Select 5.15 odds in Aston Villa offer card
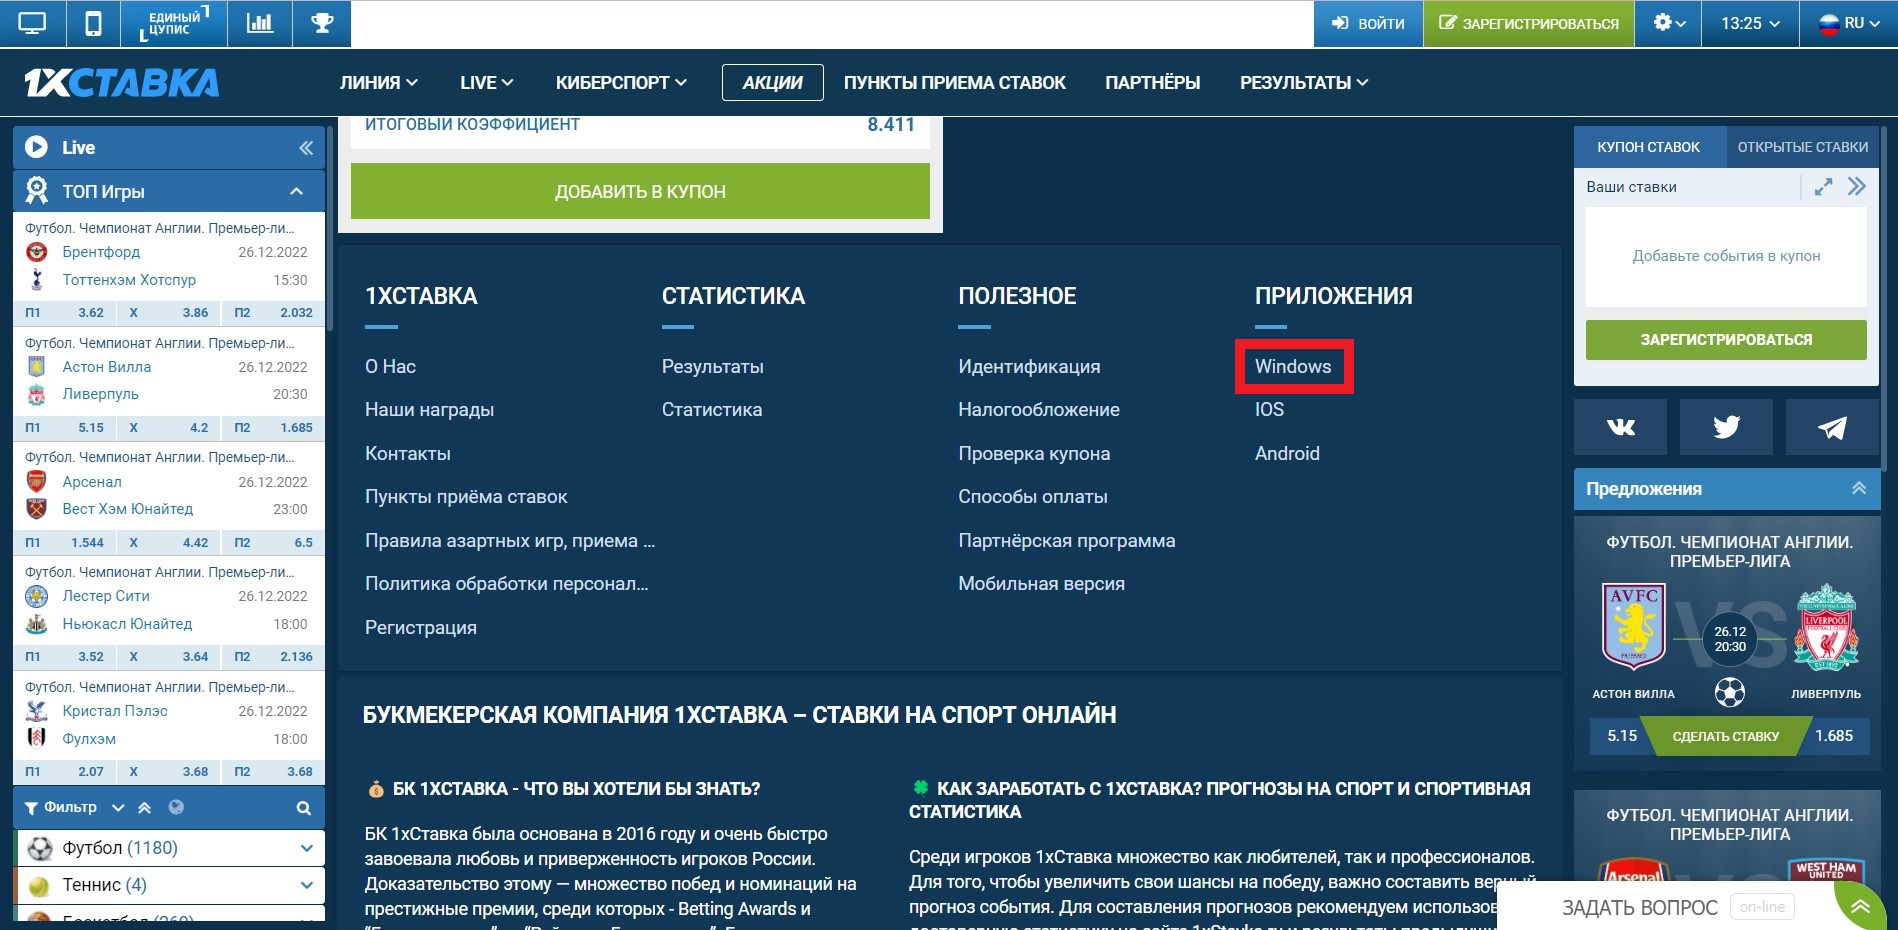This screenshot has width=1898, height=930. tap(1622, 736)
